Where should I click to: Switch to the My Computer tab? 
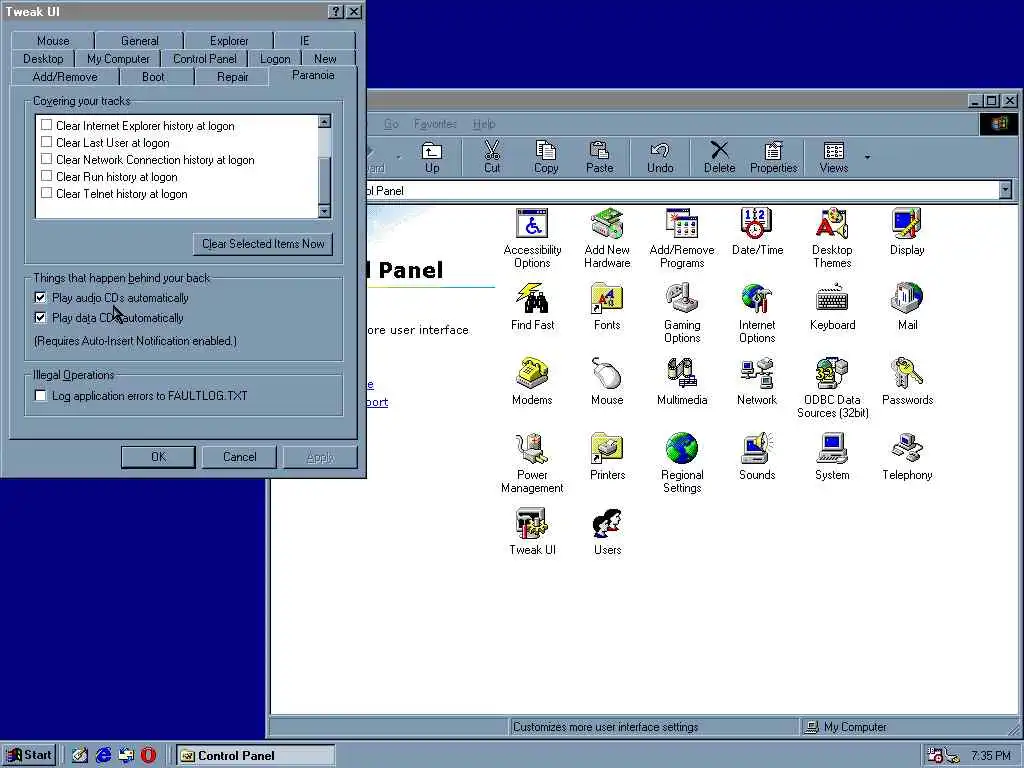tap(118, 59)
